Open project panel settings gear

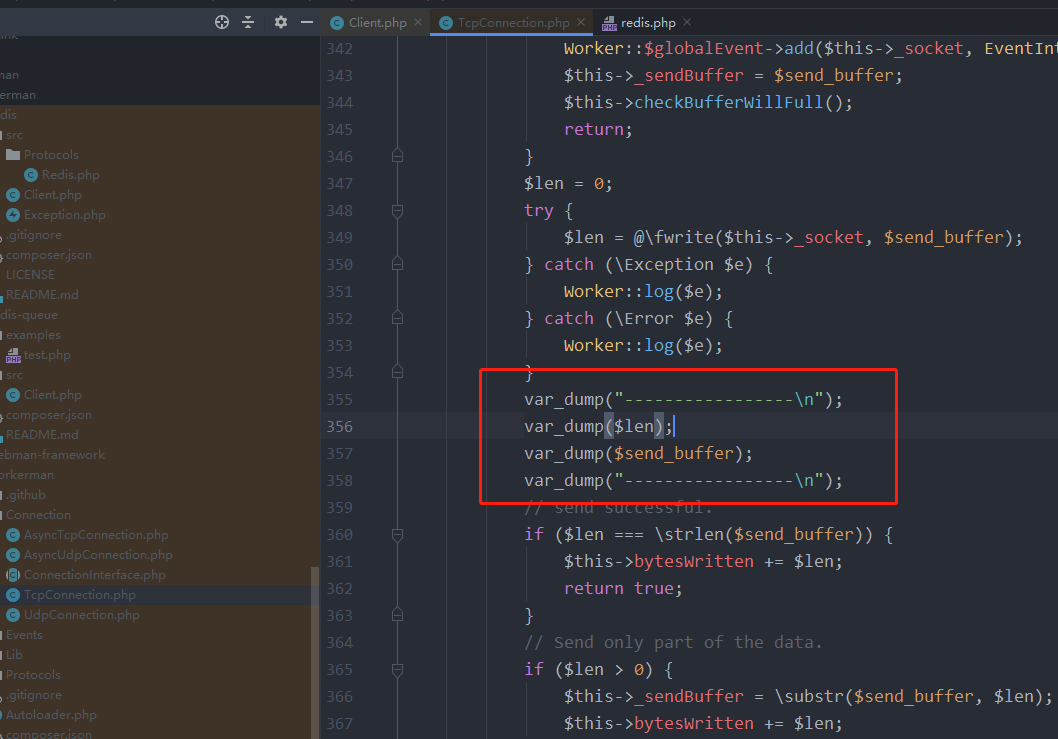[x=281, y=22]
